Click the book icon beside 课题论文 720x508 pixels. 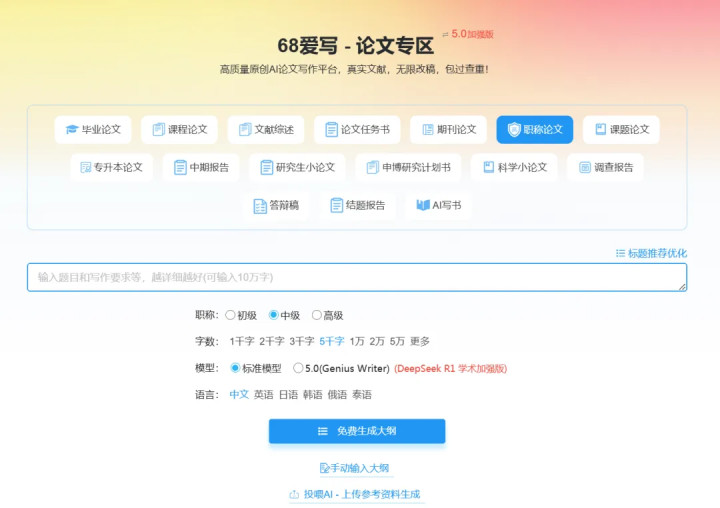click(601, 129)
